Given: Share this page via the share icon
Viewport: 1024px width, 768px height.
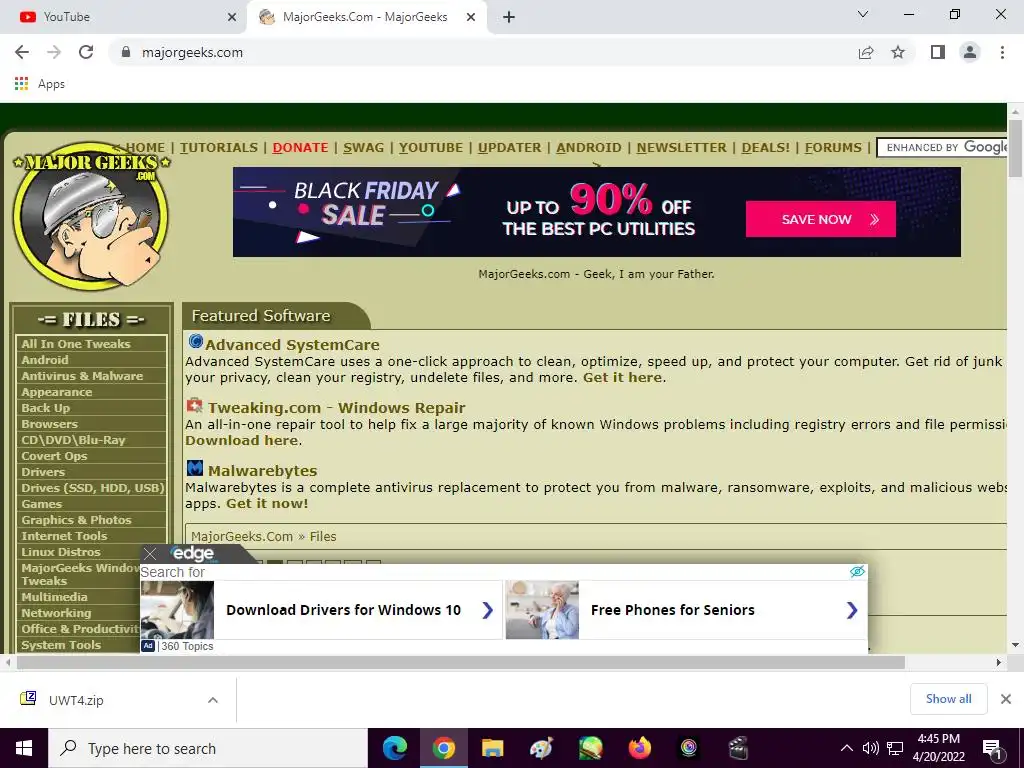Looking at the screenshot, I should [866, 52].
